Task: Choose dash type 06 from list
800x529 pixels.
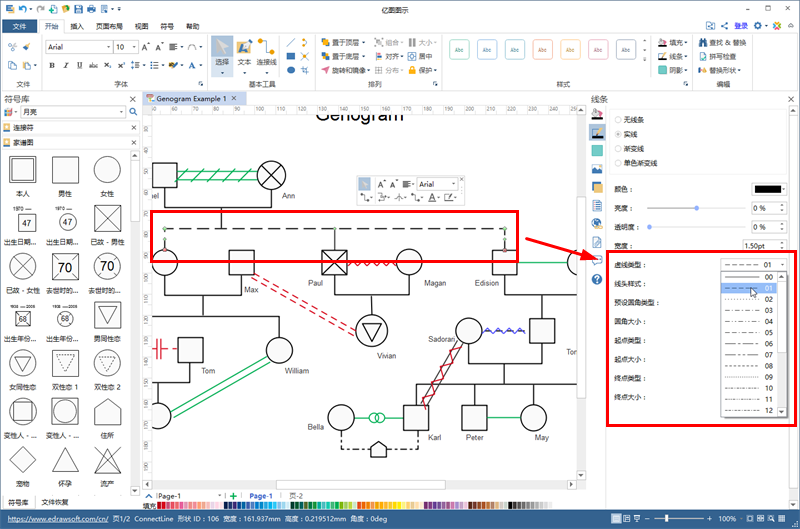Action: [748, 344]
